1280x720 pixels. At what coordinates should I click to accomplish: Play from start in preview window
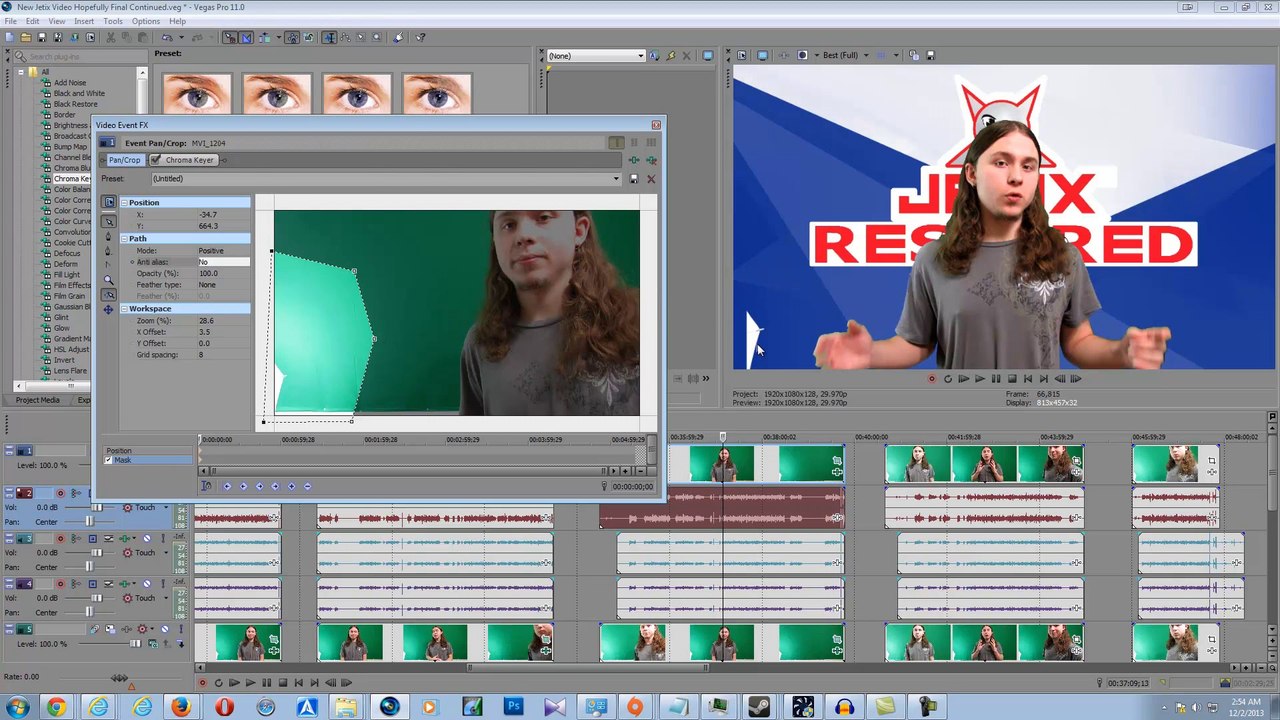[963, 379]
